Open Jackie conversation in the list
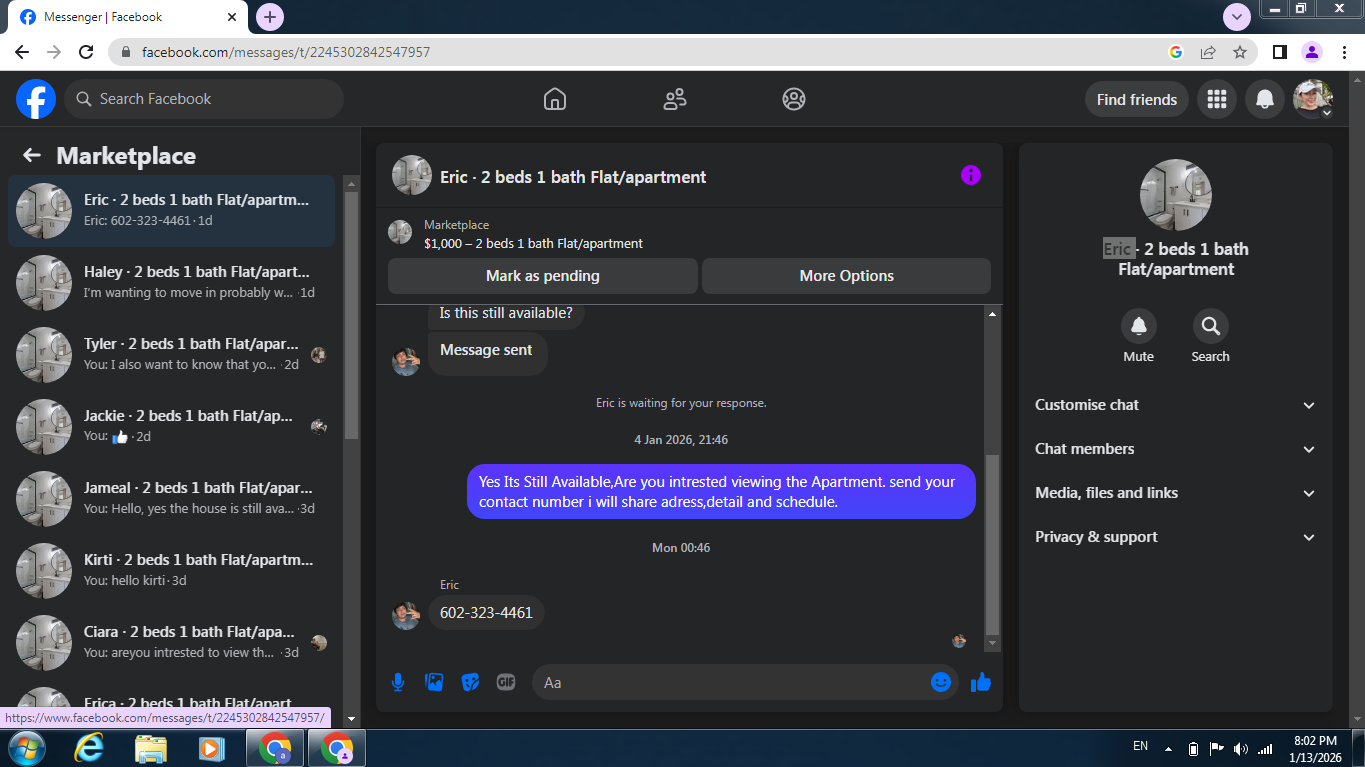Screen dimensions: 1365x767 tap(172, 426)
